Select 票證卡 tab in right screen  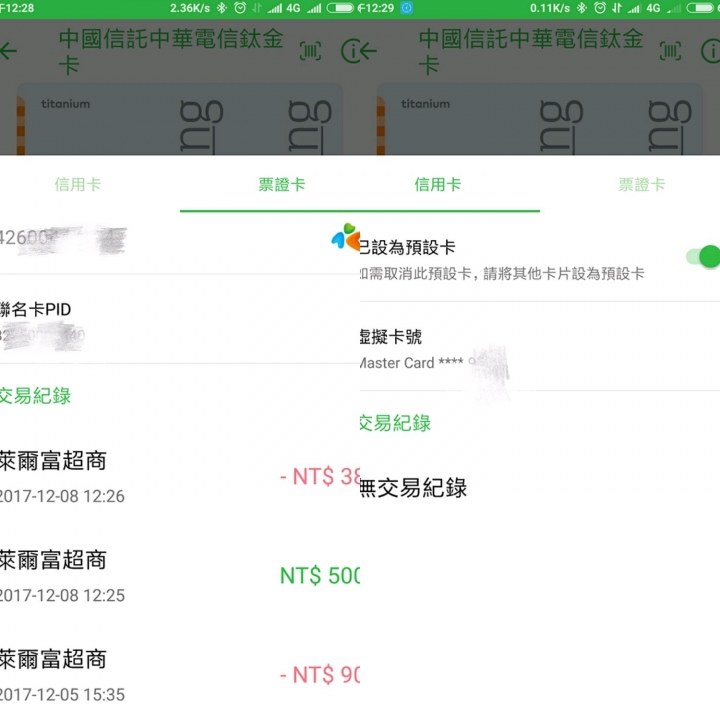(641, 185)
